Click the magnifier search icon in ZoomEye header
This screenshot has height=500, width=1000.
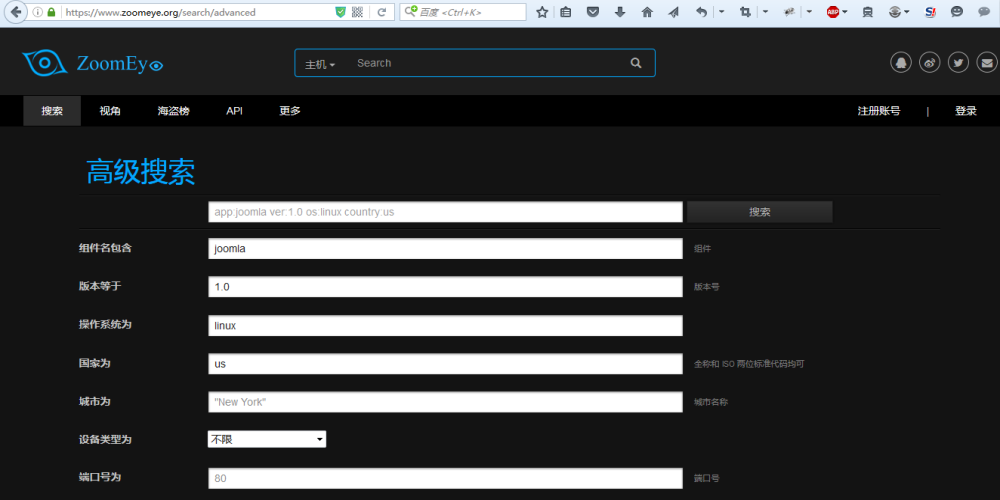(636, 63)
